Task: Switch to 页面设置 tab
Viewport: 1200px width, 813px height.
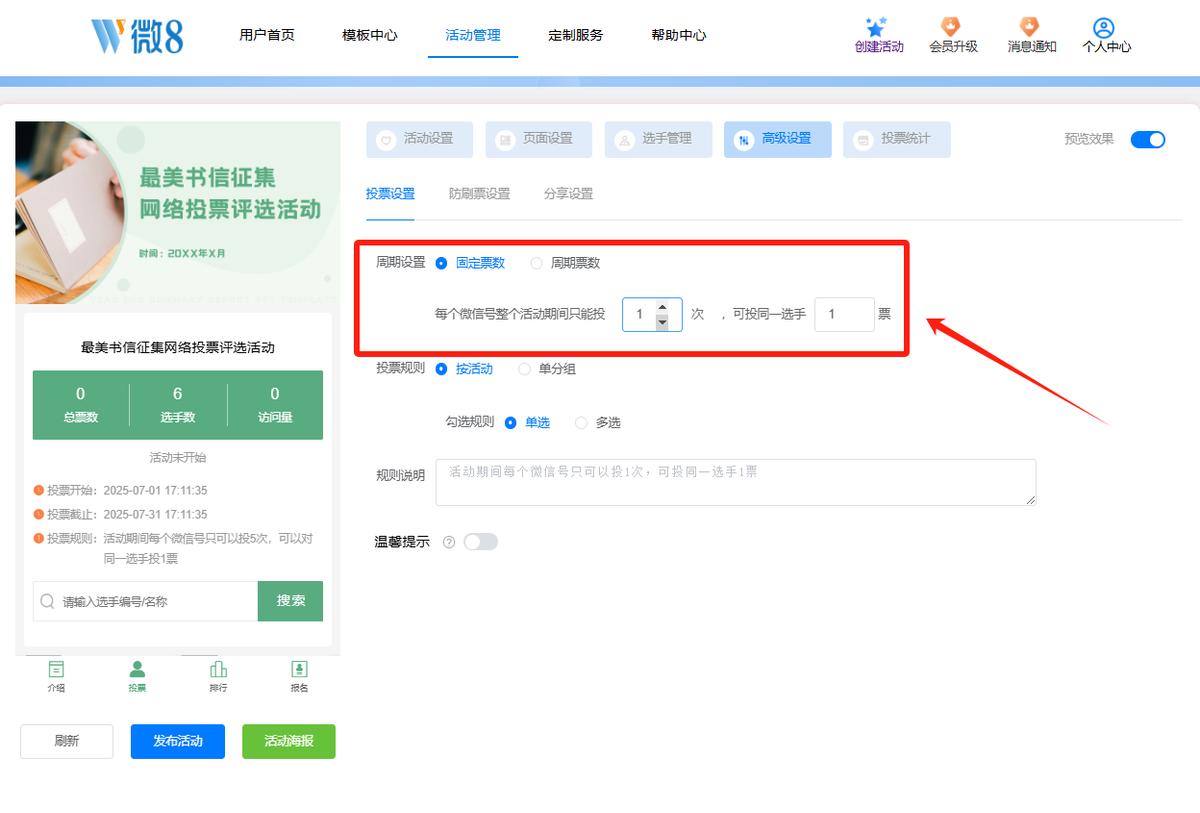Action: [x=538, y=139]
